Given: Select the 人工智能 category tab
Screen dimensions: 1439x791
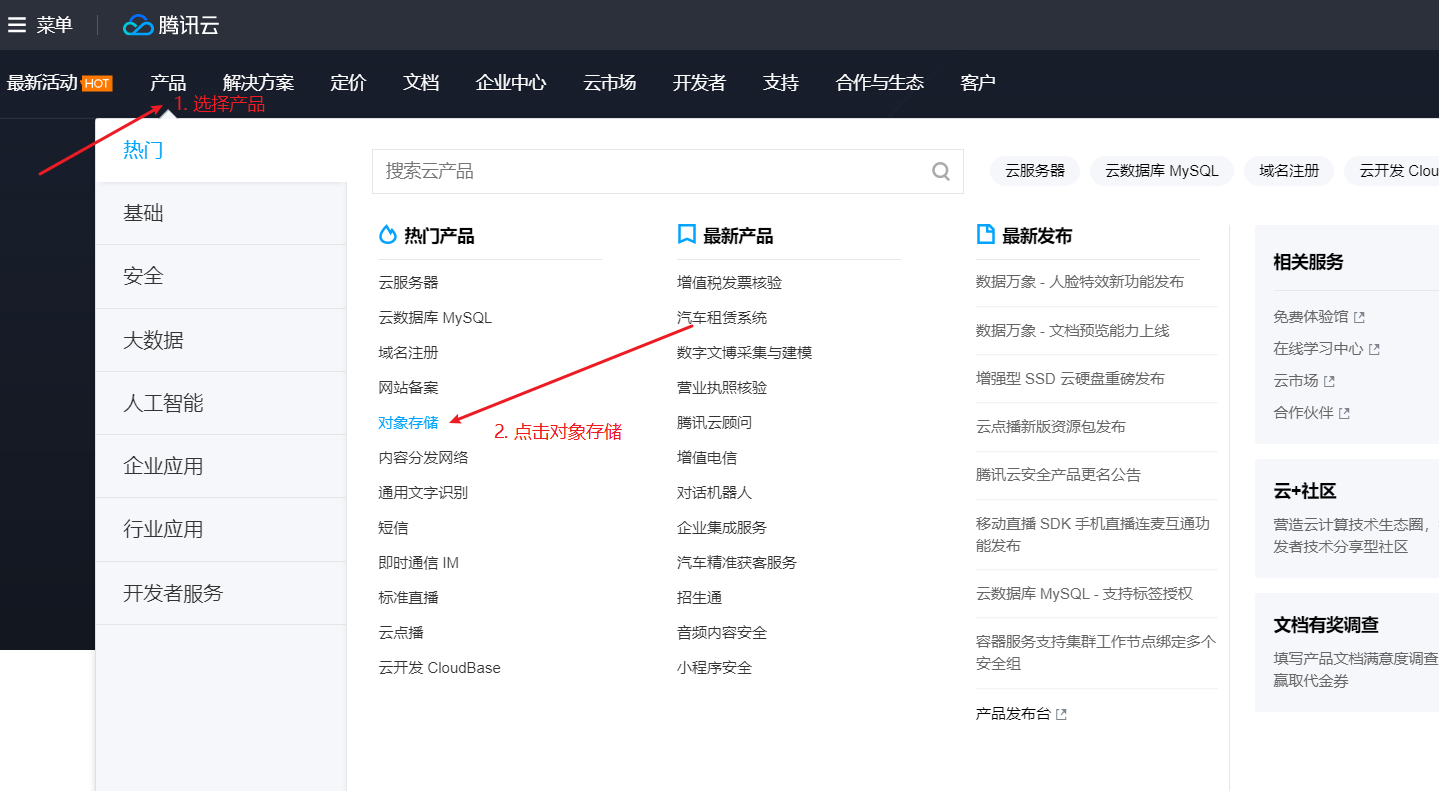Looking at the screenshot, I should tap(221, 403).
